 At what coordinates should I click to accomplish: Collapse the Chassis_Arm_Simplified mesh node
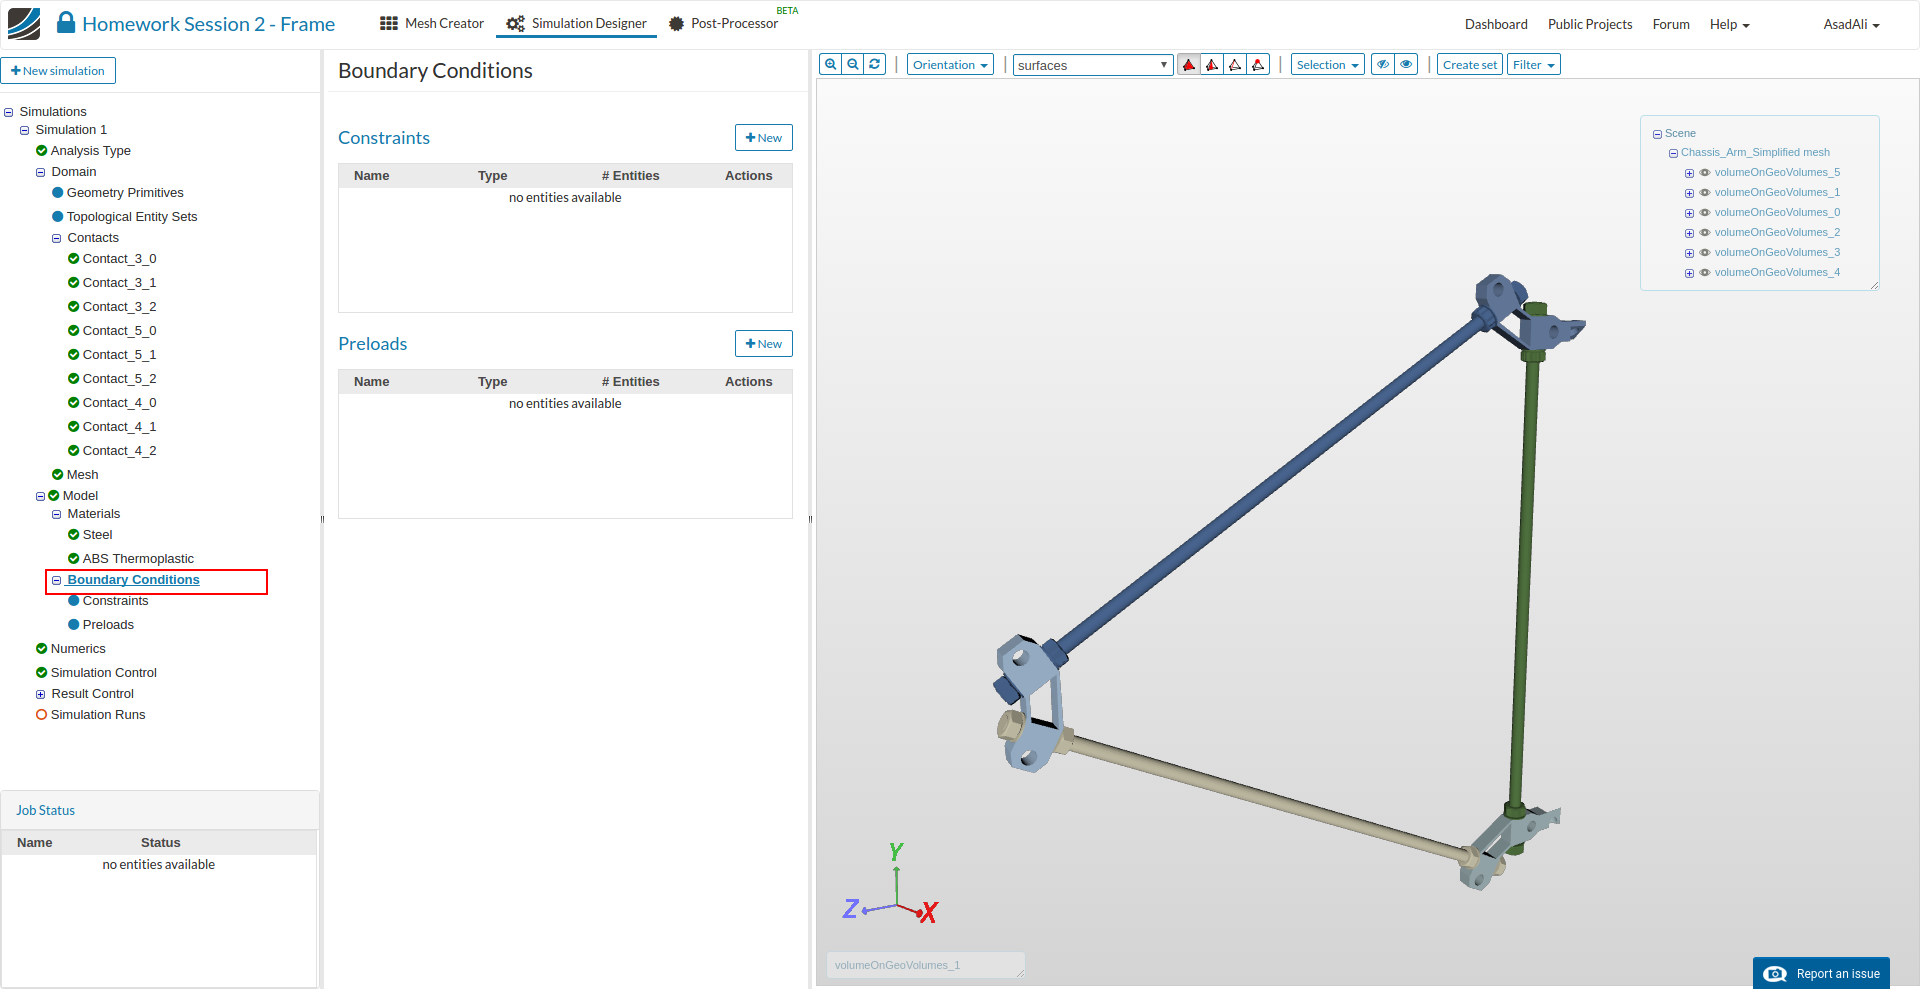tap(1673, 154)
